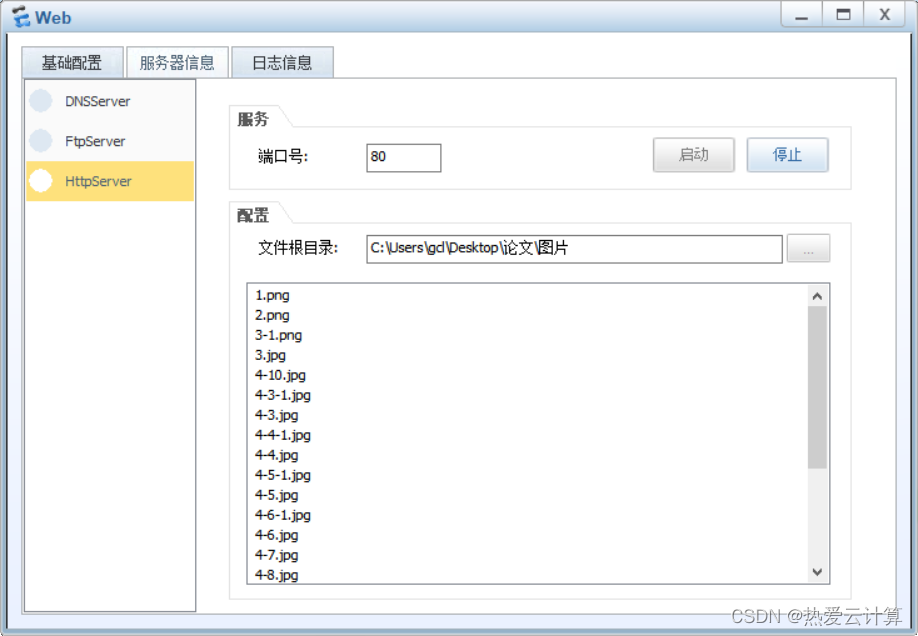918x636 pixels.
Task: Click 停止 to stop the server
Action: [x=787, y=155]
